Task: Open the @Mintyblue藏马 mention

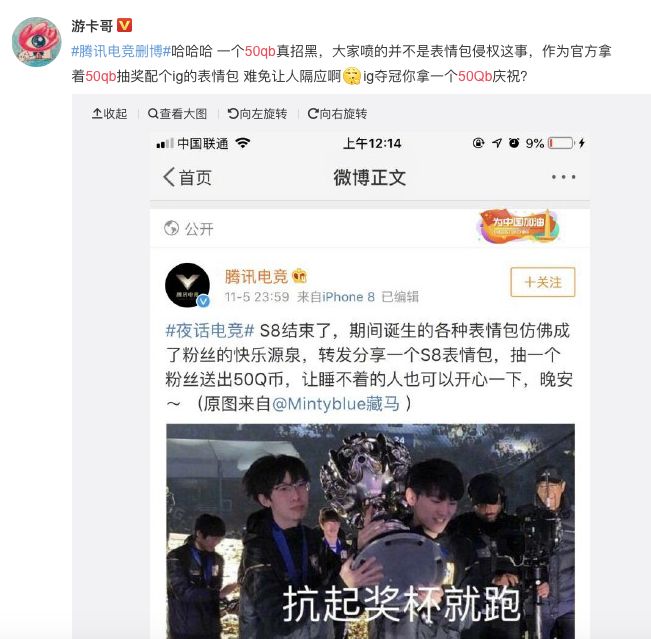Action: pyautogui.click(x=336, y=404)
